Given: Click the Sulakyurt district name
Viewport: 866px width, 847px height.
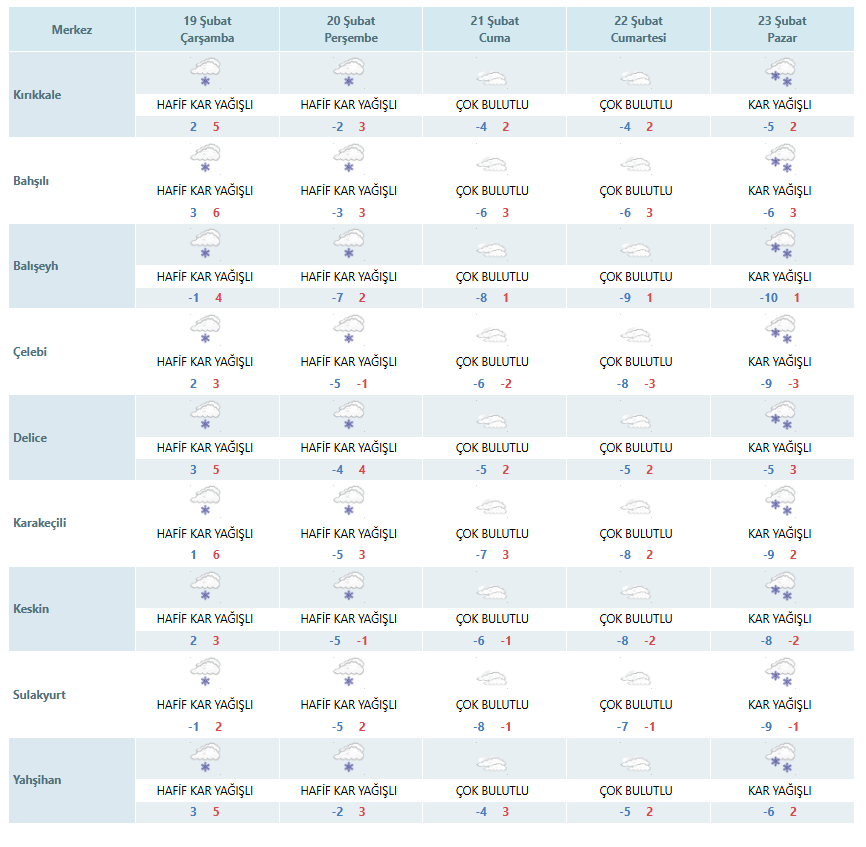Looking at the screenshot, I should 39,694.
